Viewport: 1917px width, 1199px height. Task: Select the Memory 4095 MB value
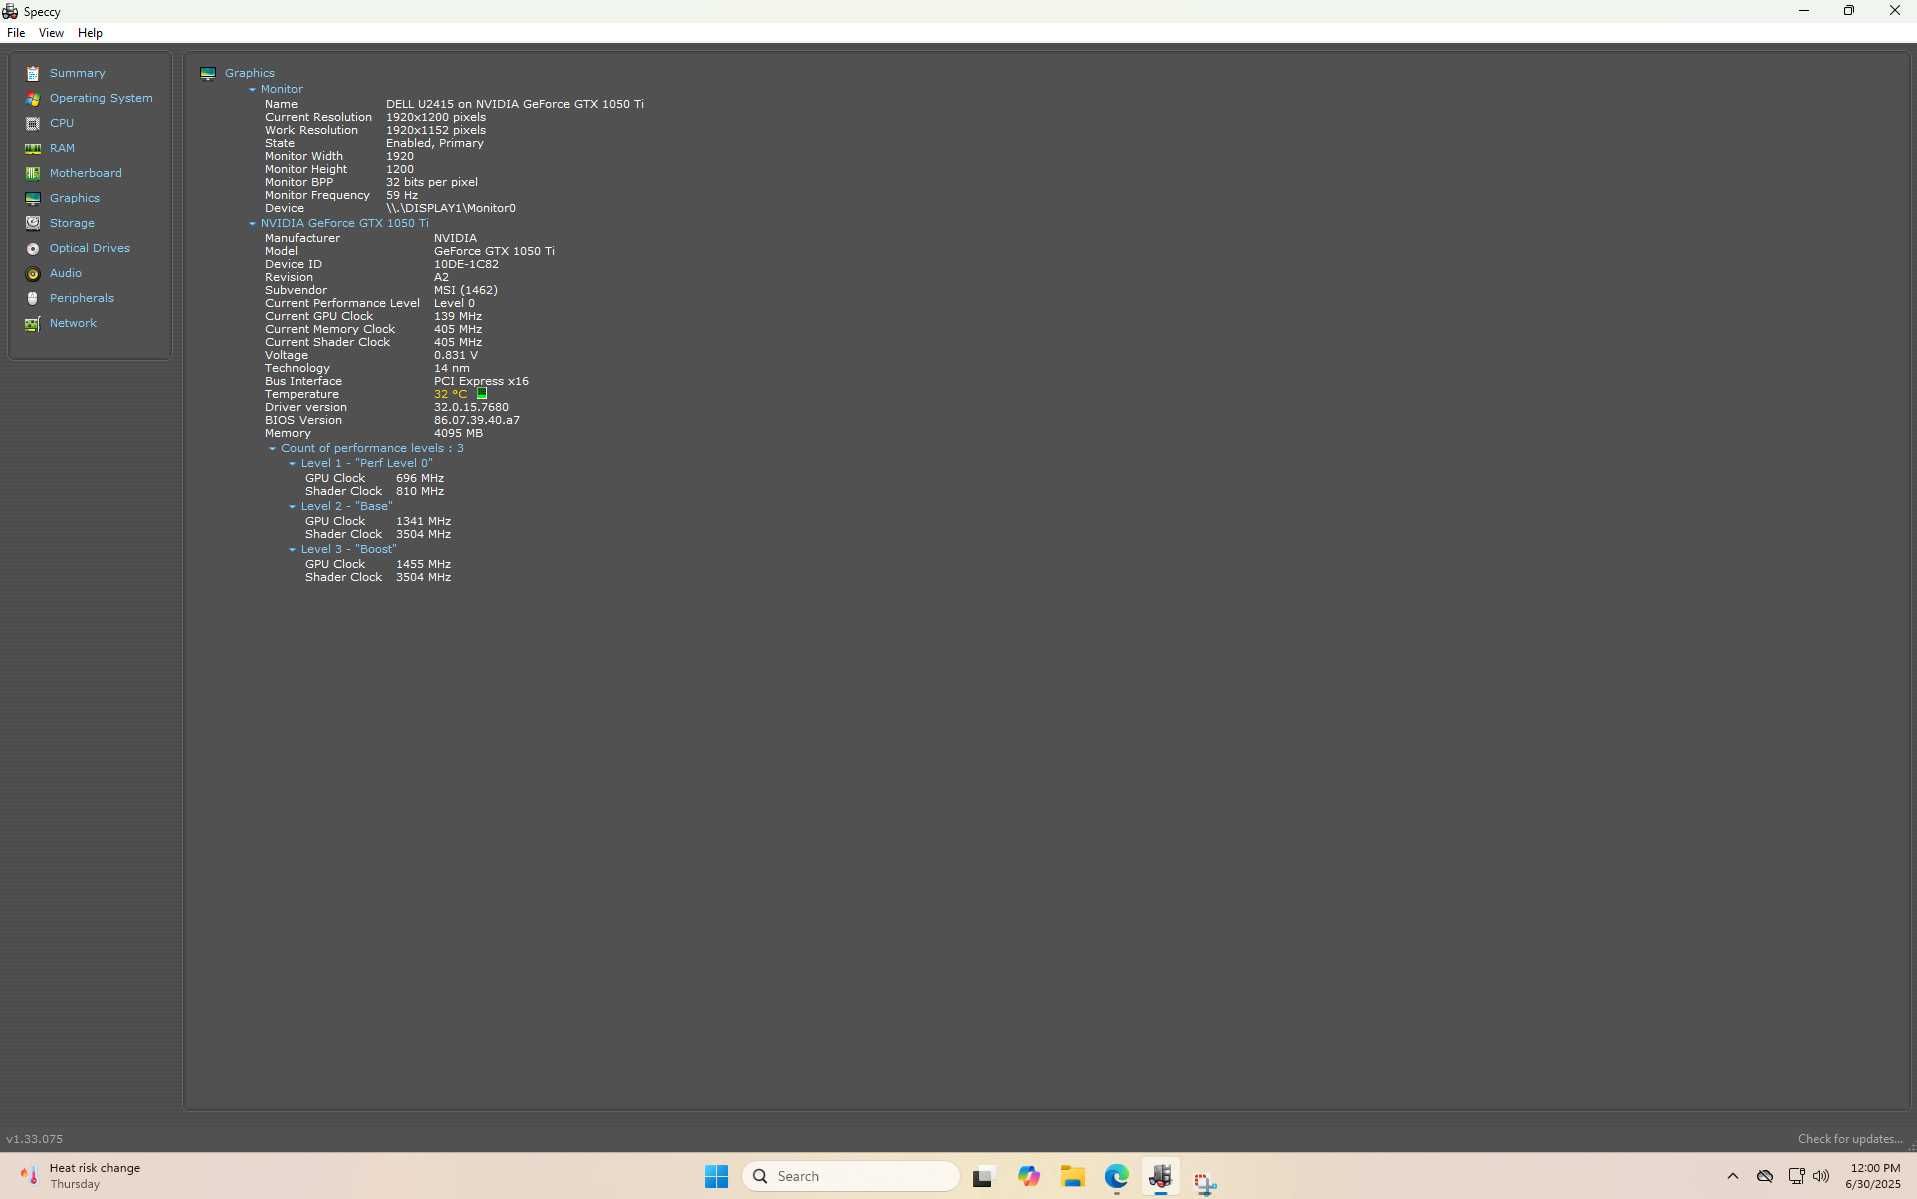[458, 433]
